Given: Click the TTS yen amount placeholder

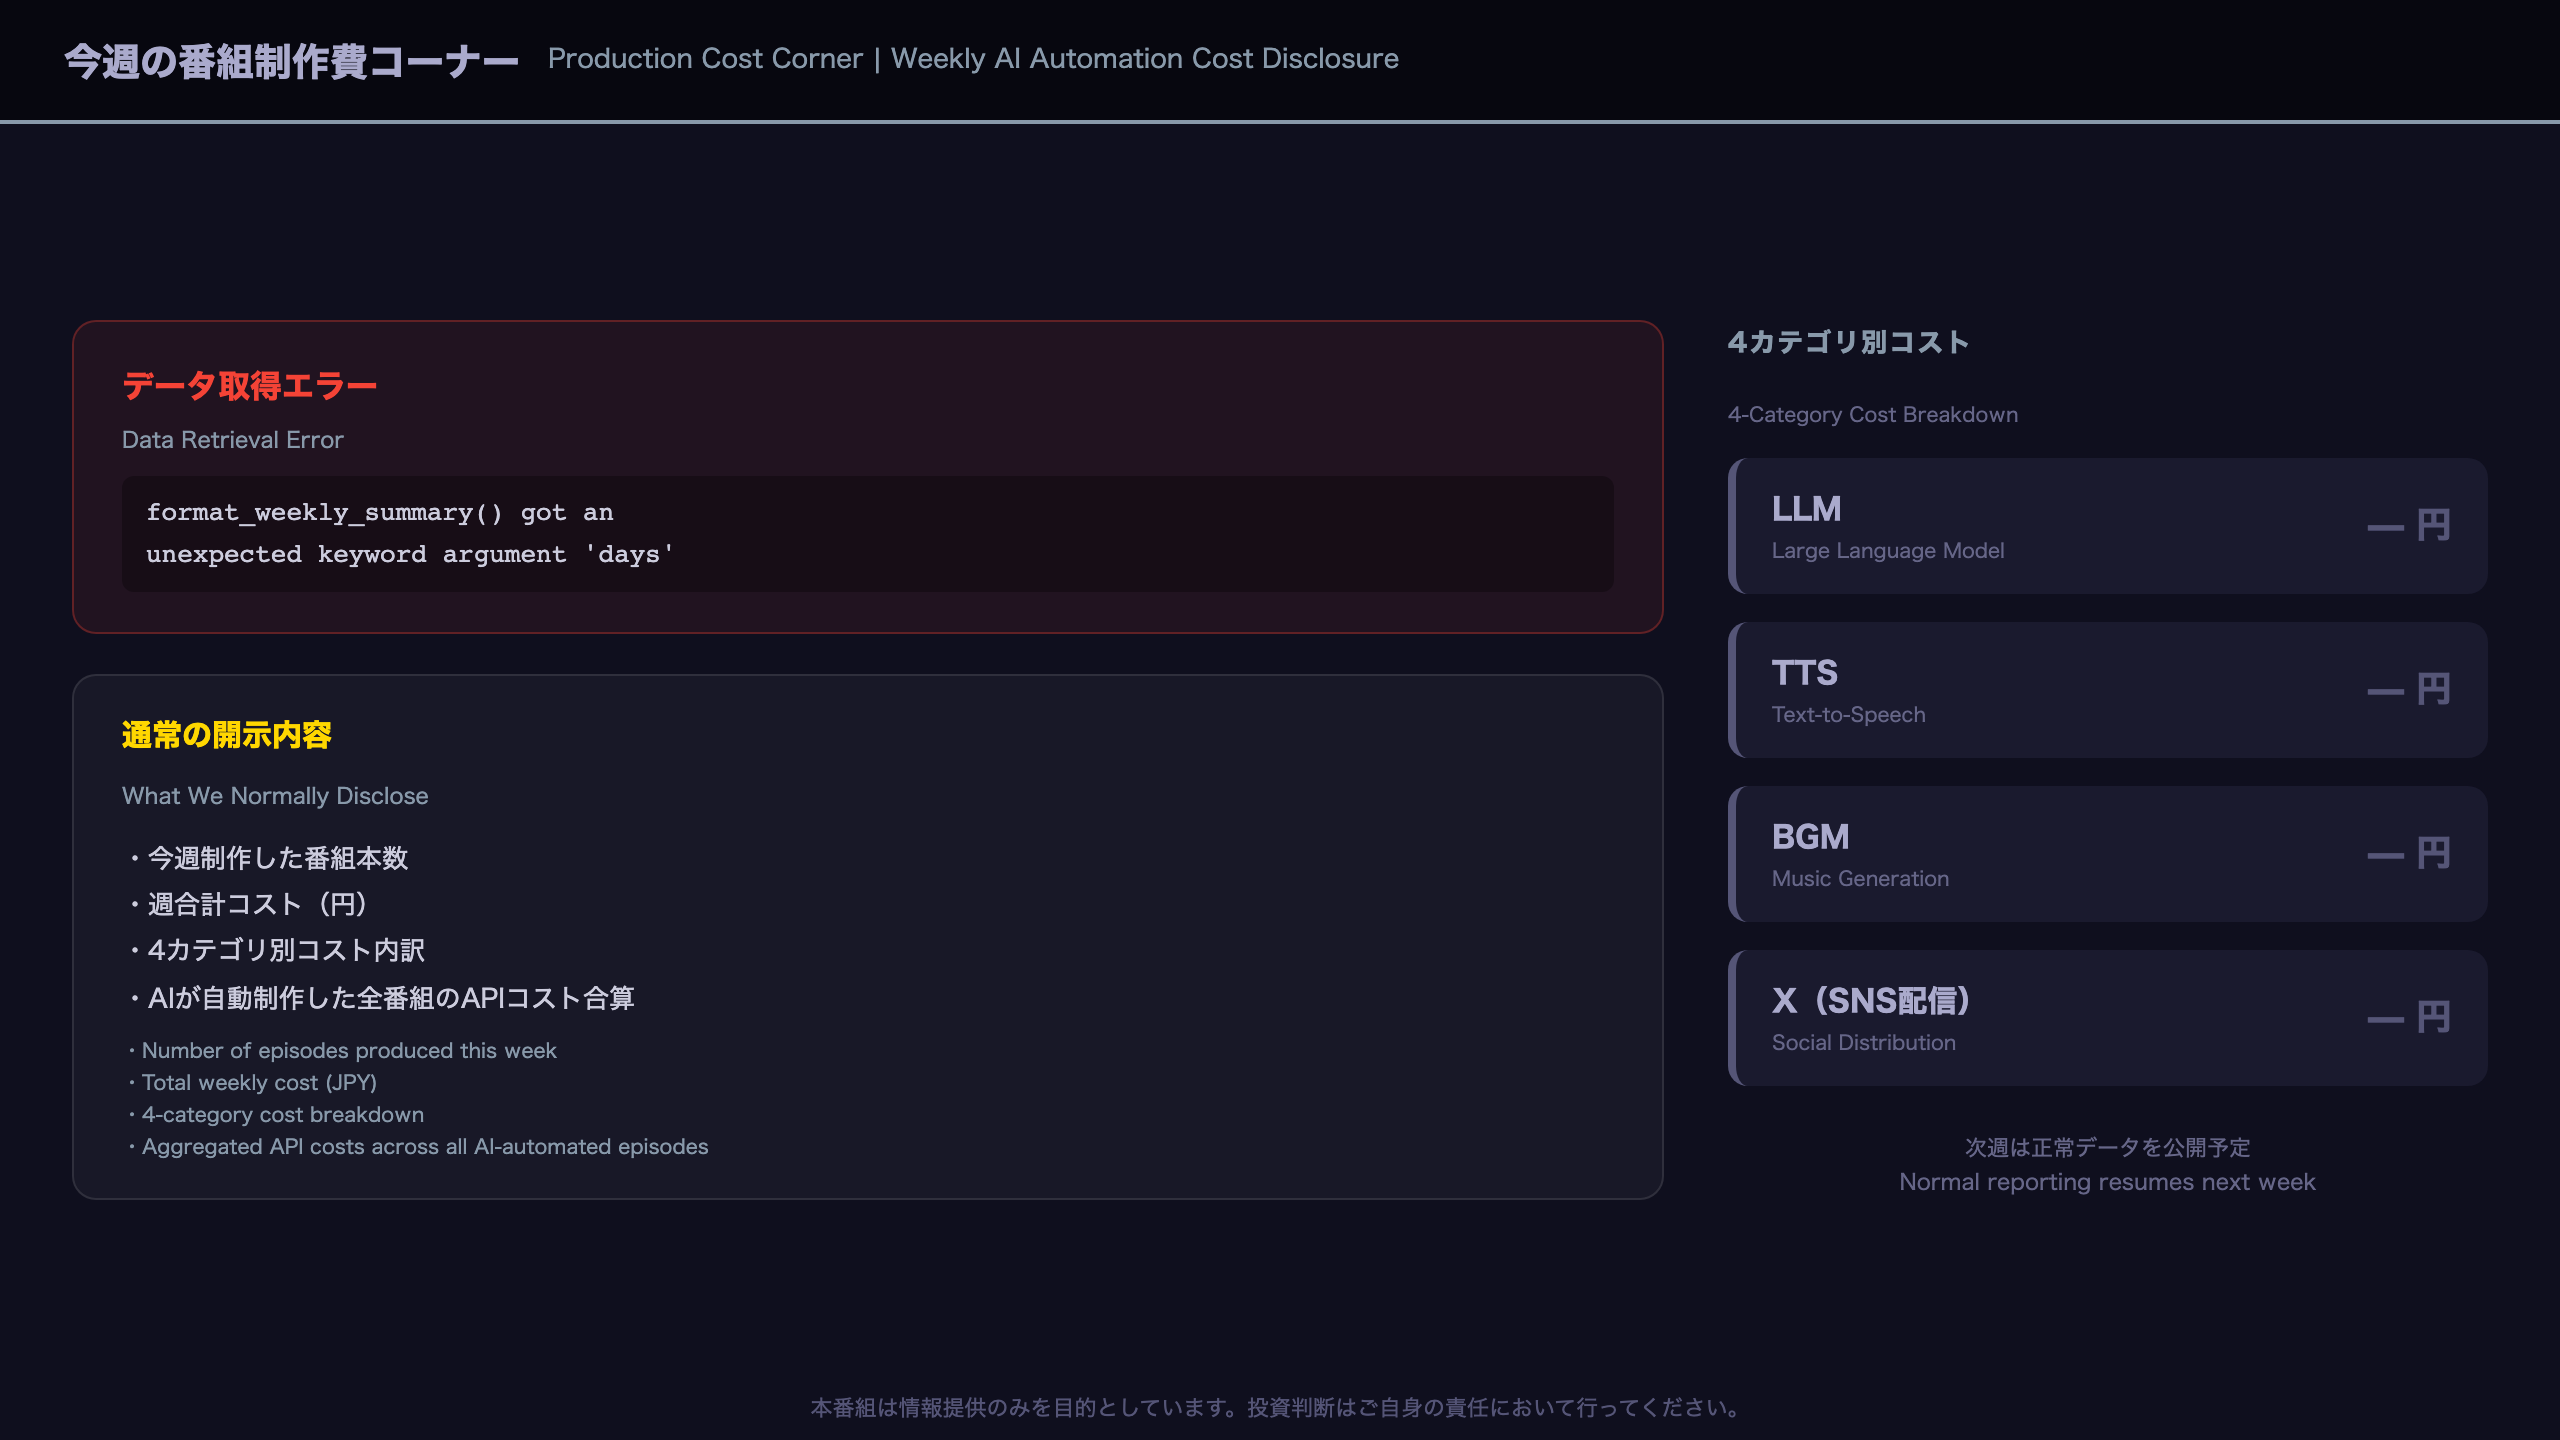Looking at the screenshot, I should click(2408, 690).
